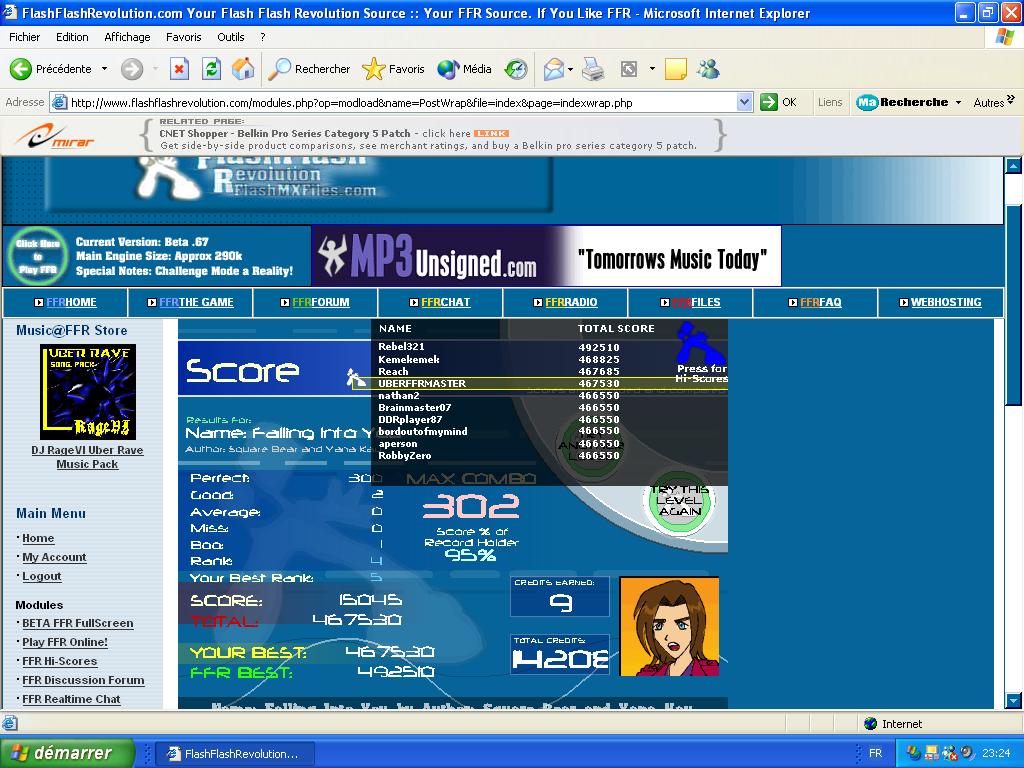Click the page scrollbar up arrow
Viewport: 1024px width, 768px height.
pos(1013,166)
